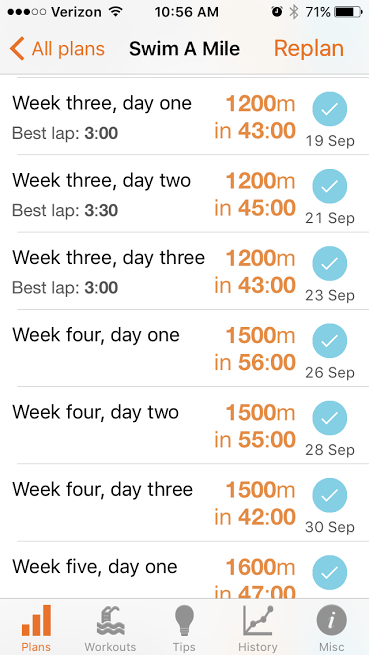Toggle the 21 Sep completed checkmark
This screenshot has height=655, width=369.
pos(330,186)
